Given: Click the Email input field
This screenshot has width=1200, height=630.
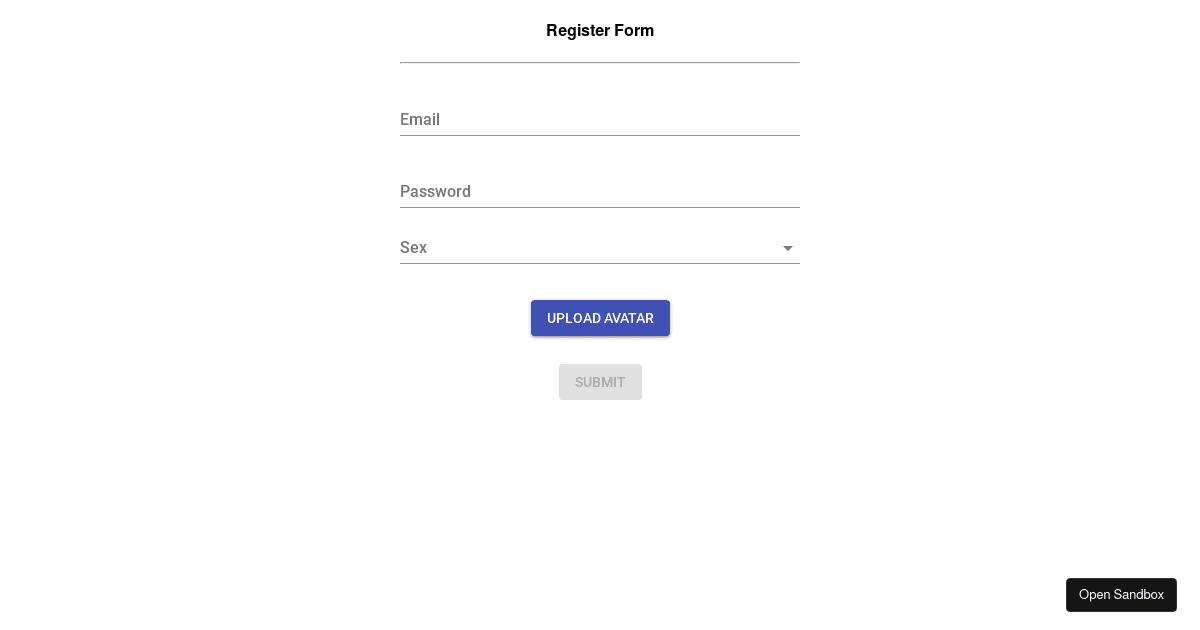Looking at the screenshot, I should click(600, 120).
